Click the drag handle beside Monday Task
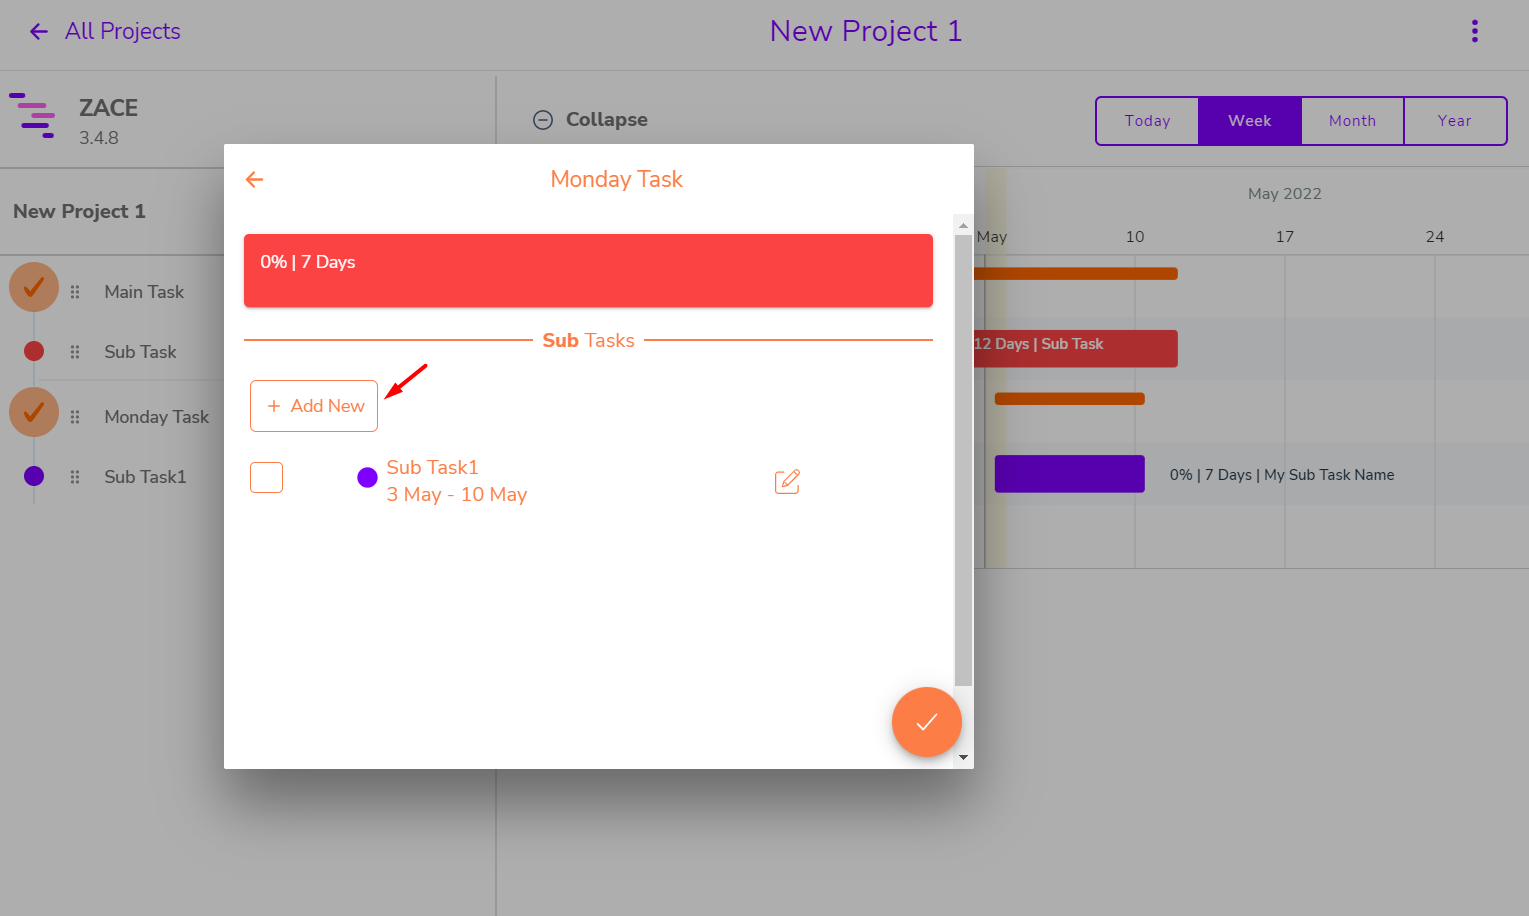The height and width of the screenshot is (916, 1529). pos(74,416)
